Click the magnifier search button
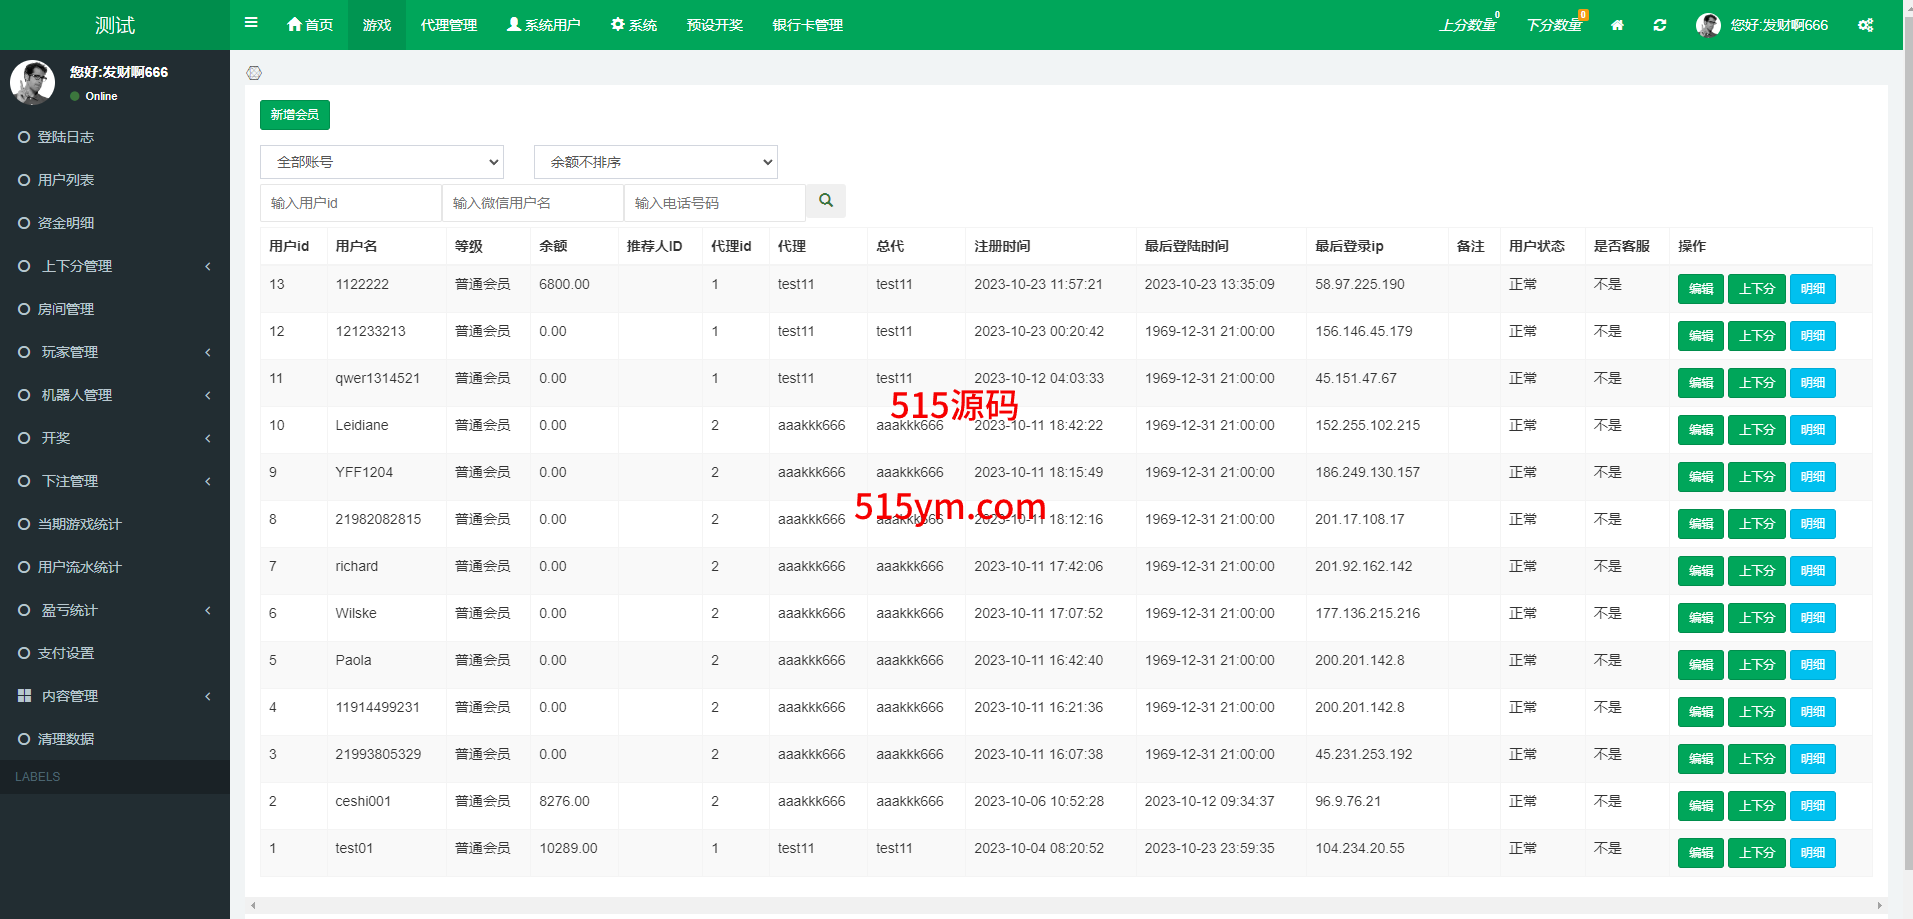1913x919 pixels. [826, 201]
